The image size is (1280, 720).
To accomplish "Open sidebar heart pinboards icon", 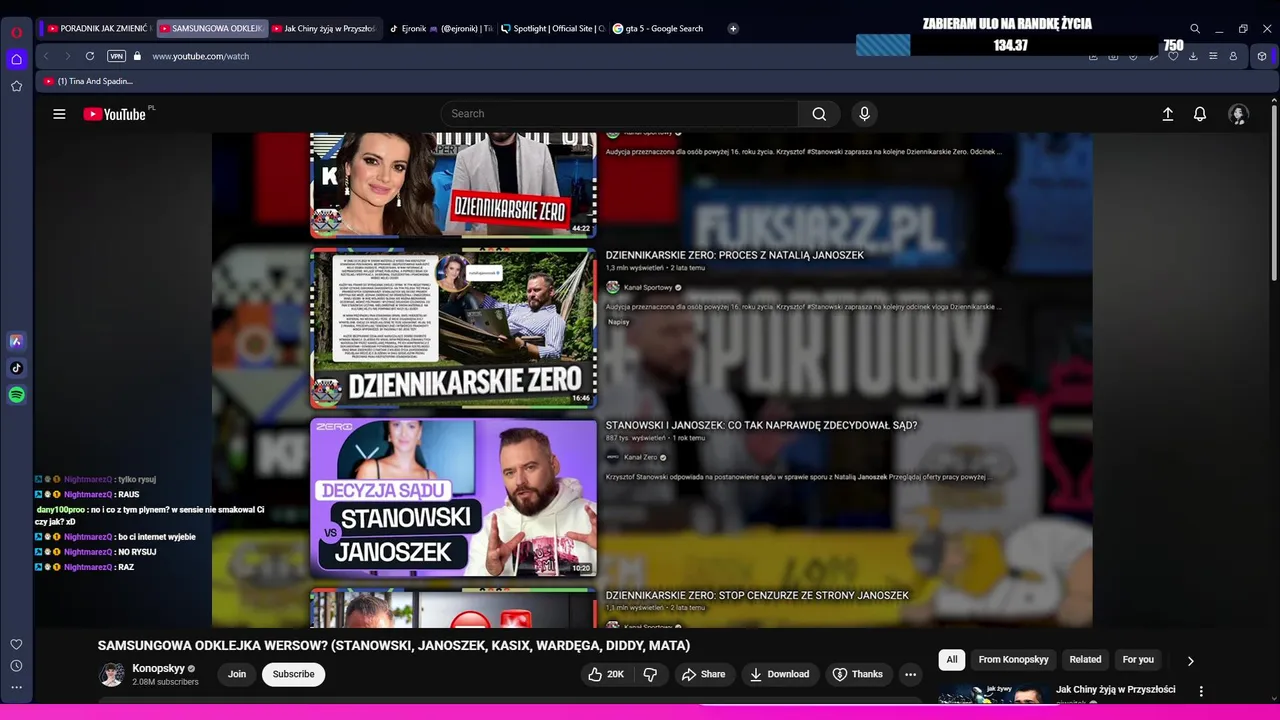I will tap(16, 644).
